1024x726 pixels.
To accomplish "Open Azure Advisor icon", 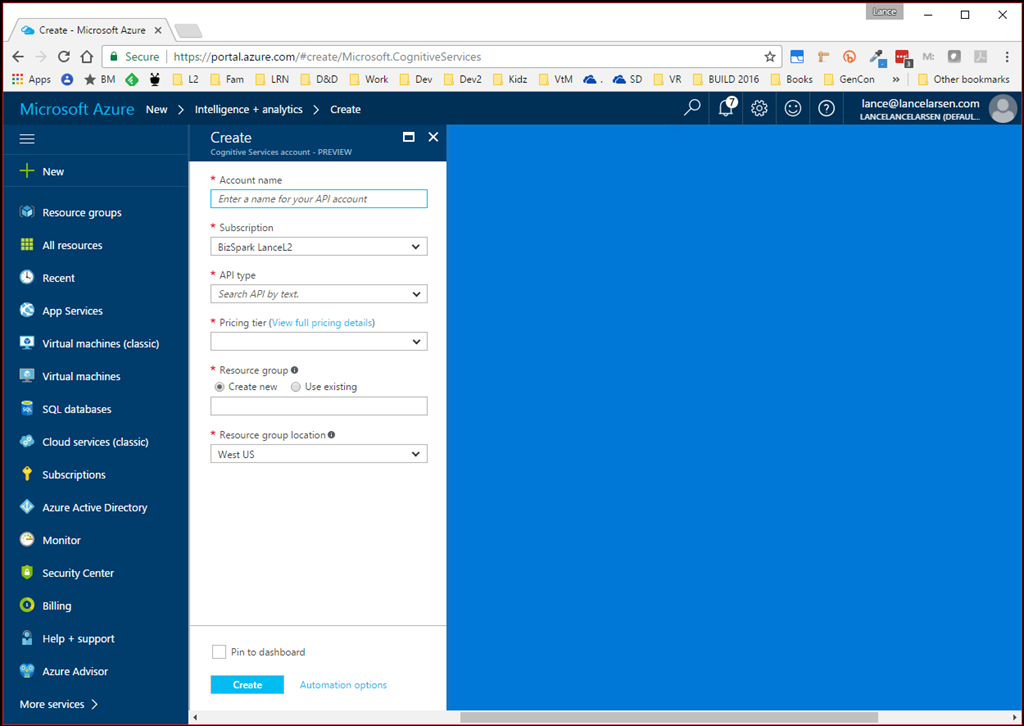I will coord(27,671).
